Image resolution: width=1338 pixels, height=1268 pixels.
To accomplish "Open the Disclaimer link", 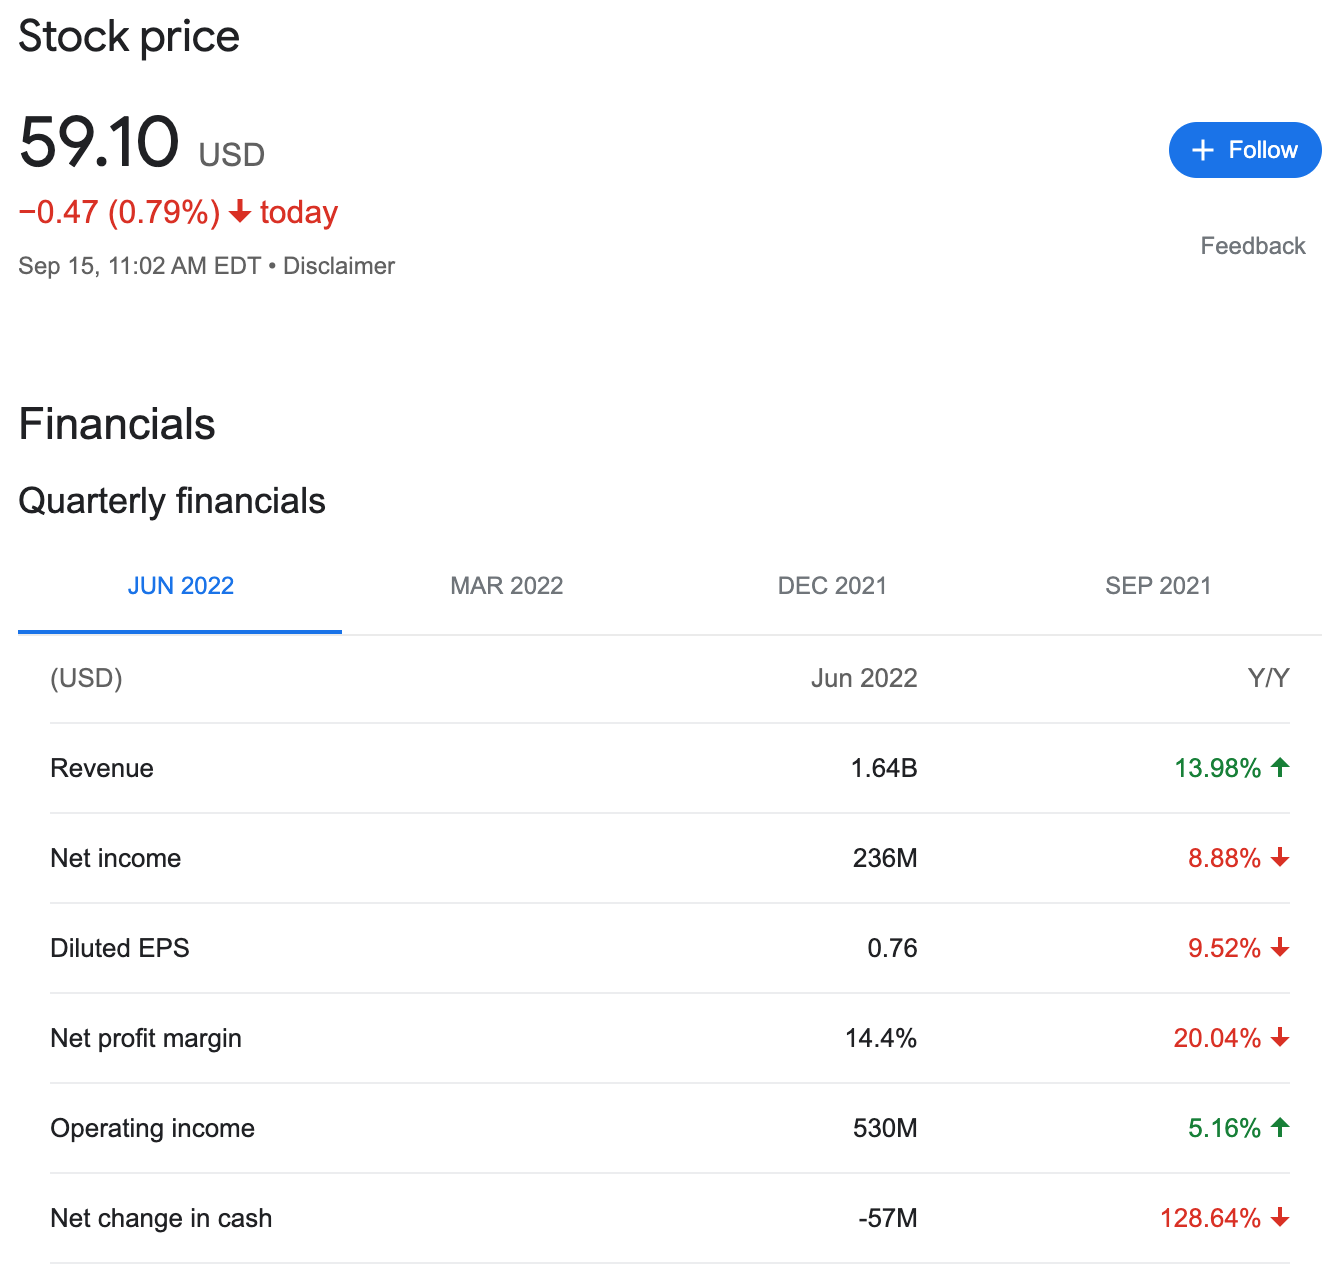I will pos(339,266).
